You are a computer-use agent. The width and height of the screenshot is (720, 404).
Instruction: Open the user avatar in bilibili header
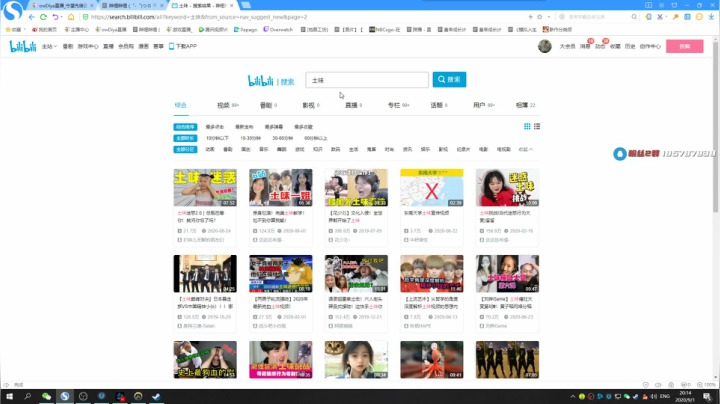545,46
